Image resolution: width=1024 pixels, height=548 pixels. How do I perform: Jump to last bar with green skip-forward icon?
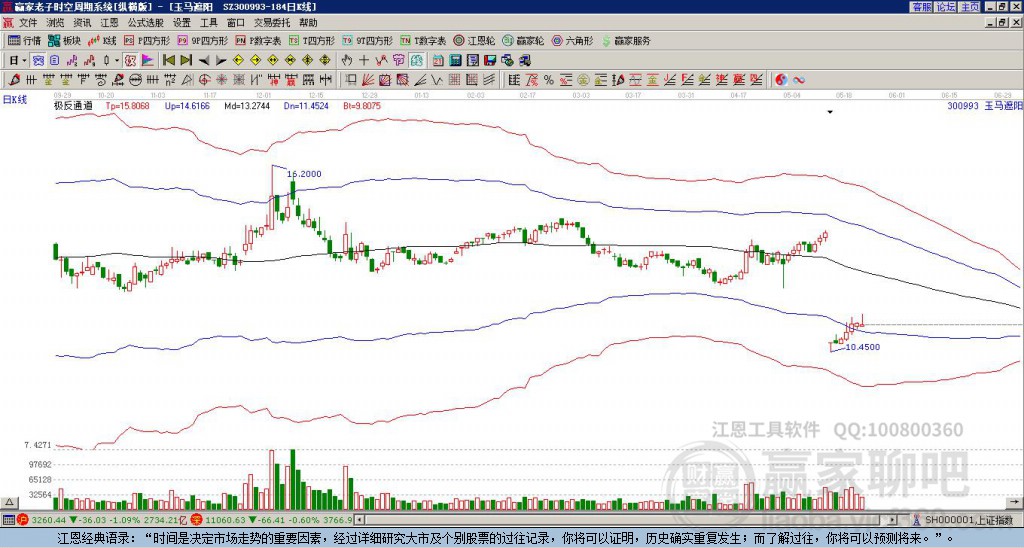tap(186, 60)
